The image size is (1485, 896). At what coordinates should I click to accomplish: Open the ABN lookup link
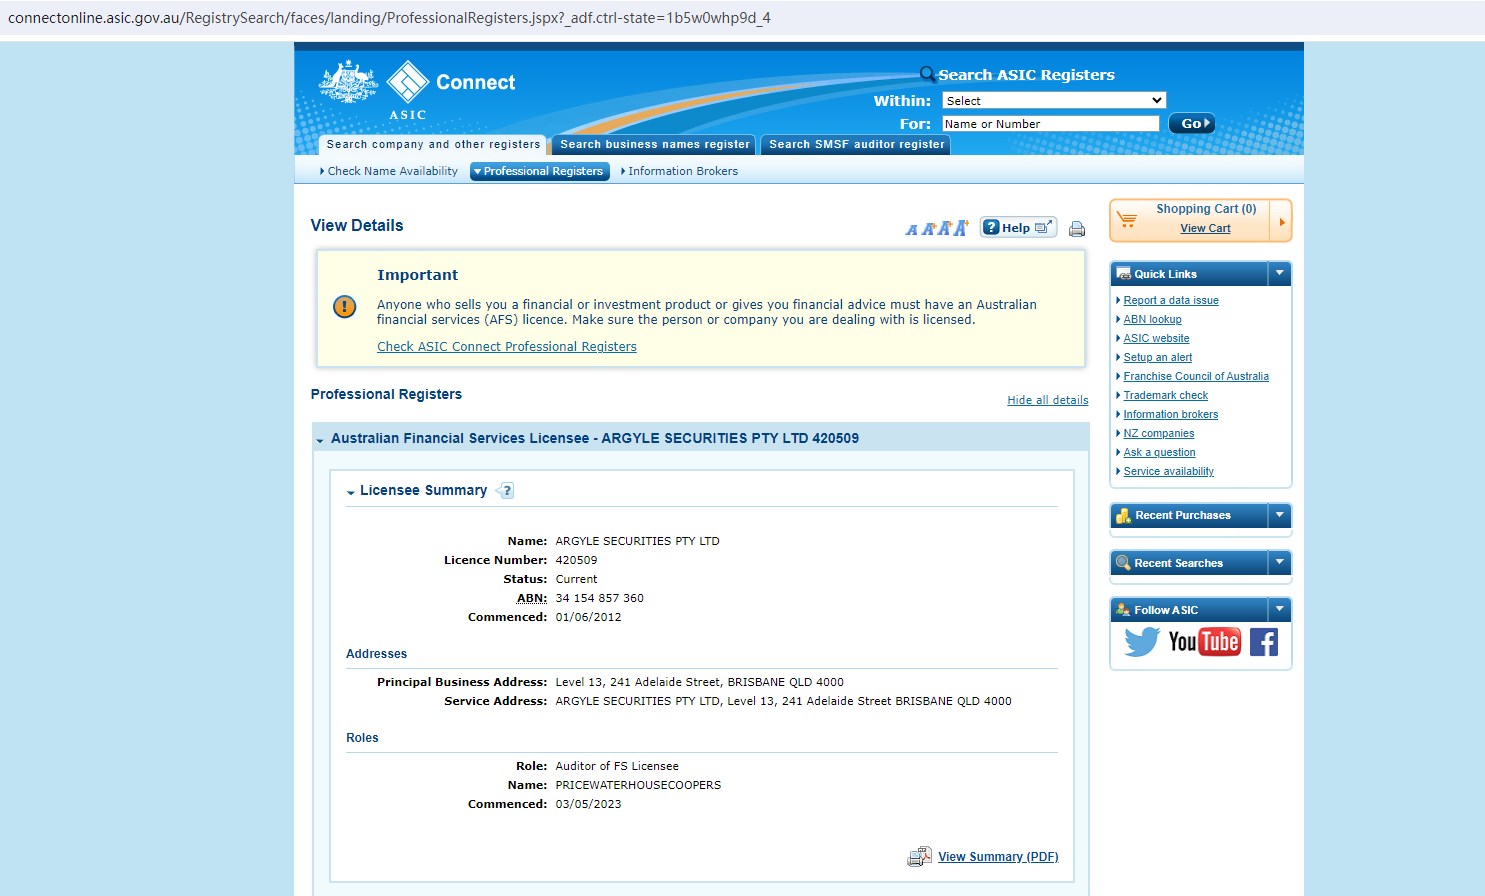[1152, 319]
